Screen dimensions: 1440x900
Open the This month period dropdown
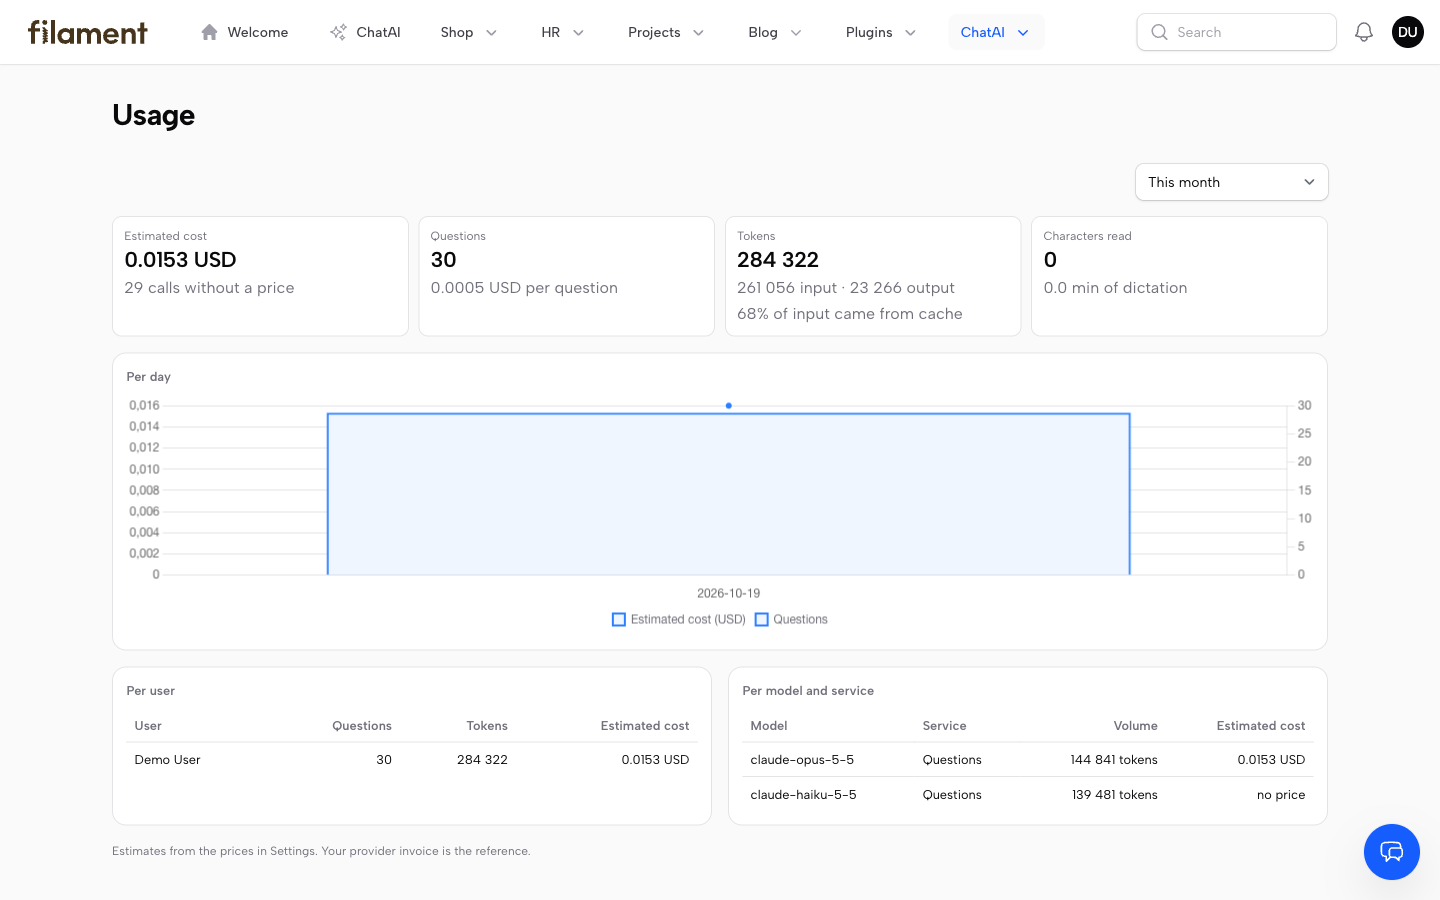(x=1232, y=182)
